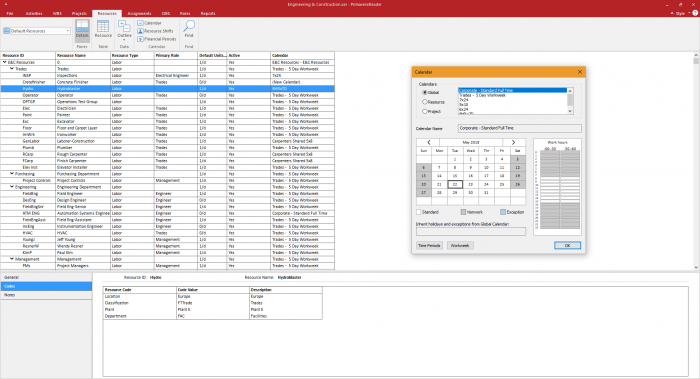
Task: Click the Time Periods button
Action: 429,246
